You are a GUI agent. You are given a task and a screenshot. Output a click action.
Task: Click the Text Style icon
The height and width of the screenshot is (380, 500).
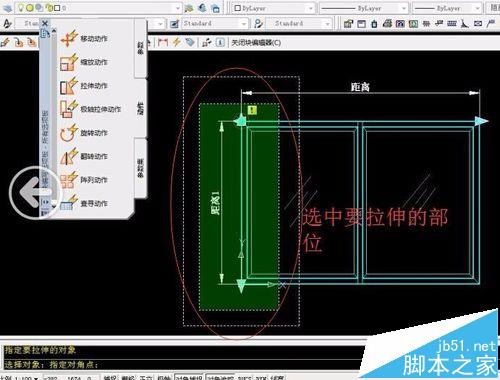pyautogui.click(x=7, y=24)
